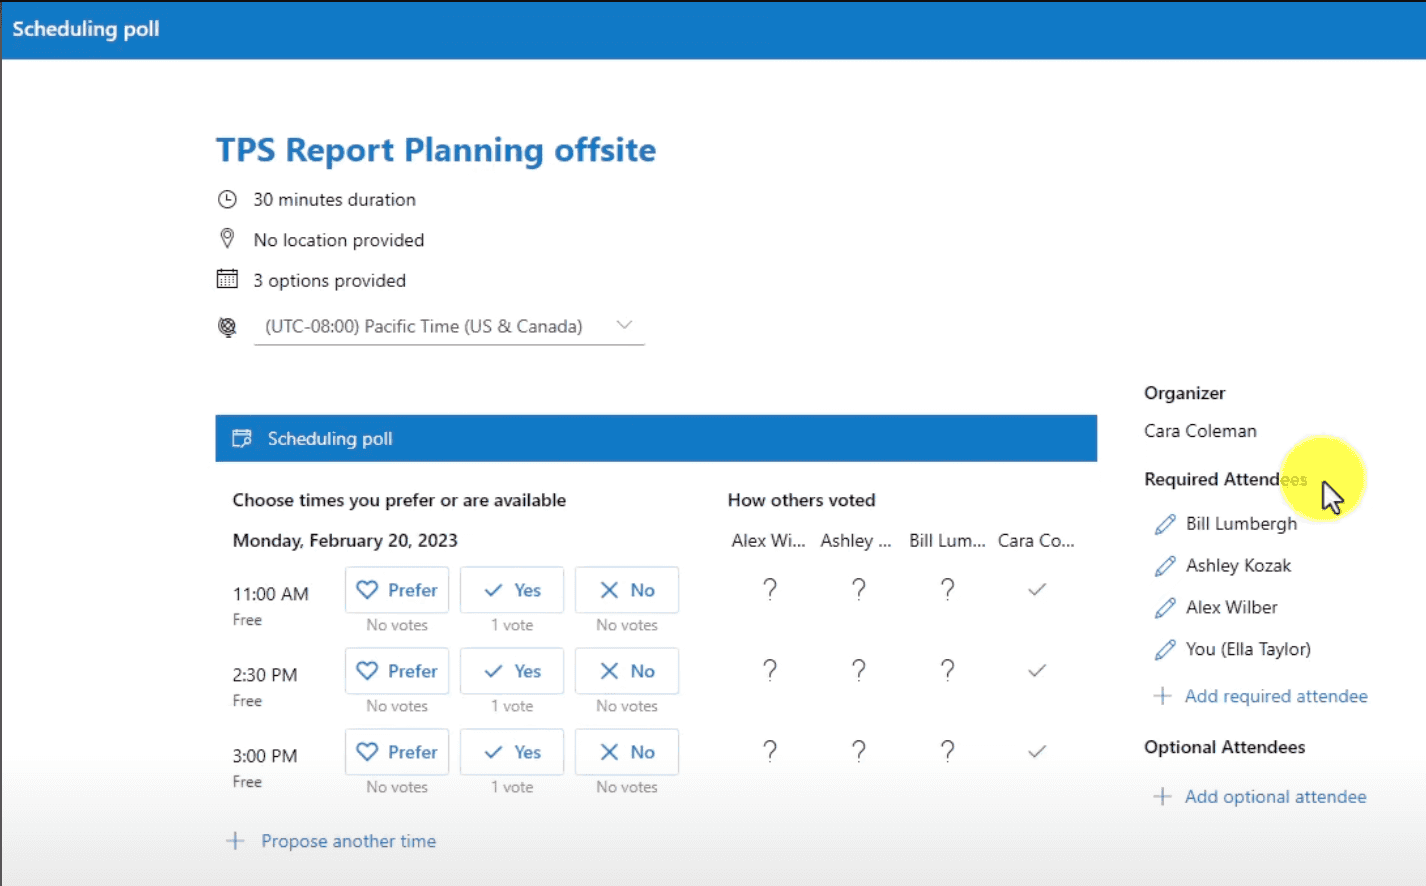The image size is (1426, 886).
Task: Click Propose another time
Action: click(348, 841)
